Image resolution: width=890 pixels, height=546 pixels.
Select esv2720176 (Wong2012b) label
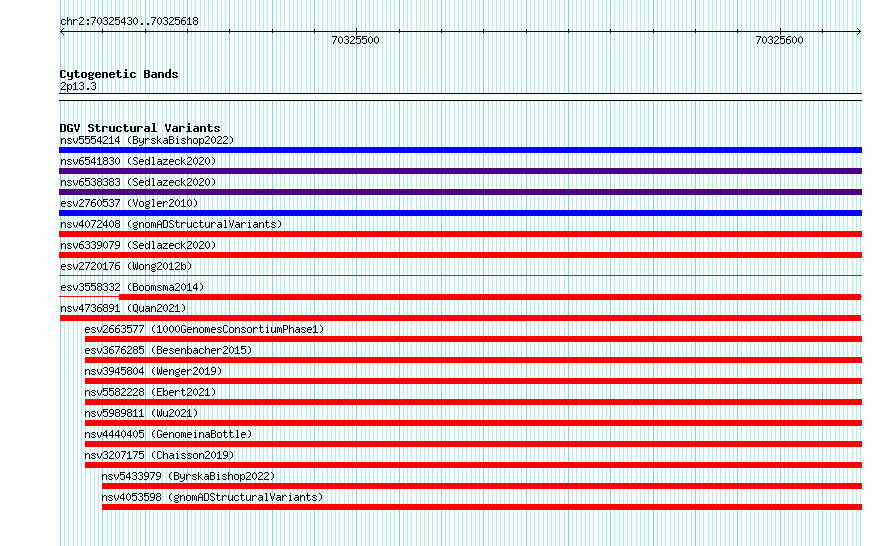(126, 266)
